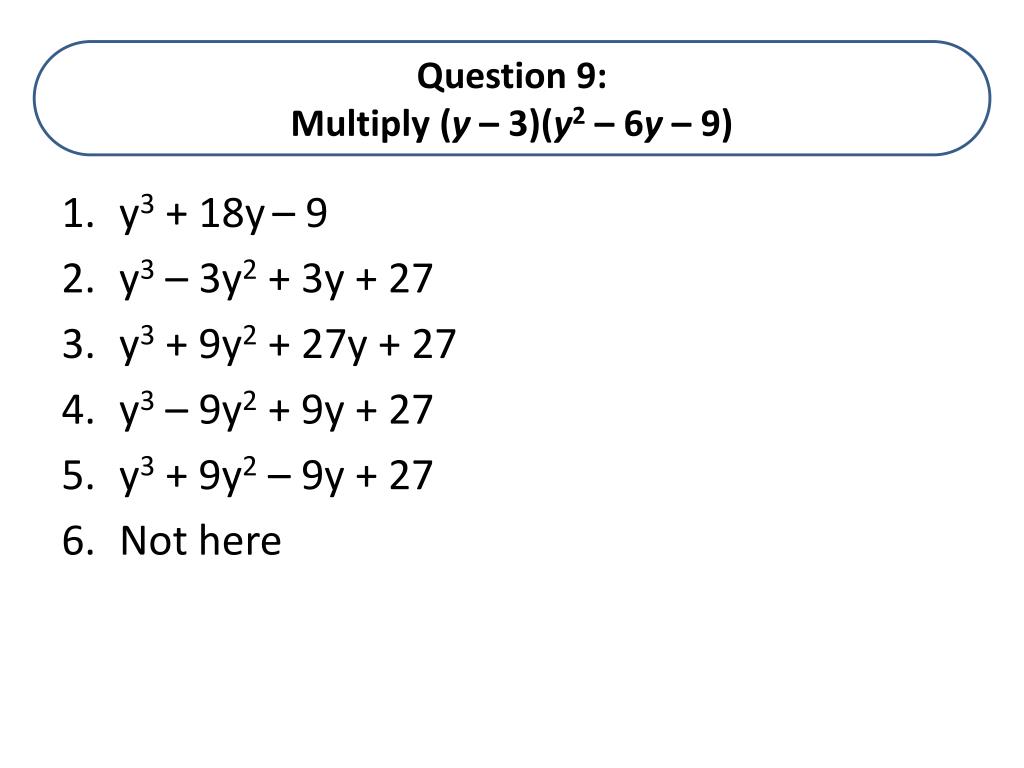Click 18y term in answer 1
1024x768 pixels.
pos(232,214)
